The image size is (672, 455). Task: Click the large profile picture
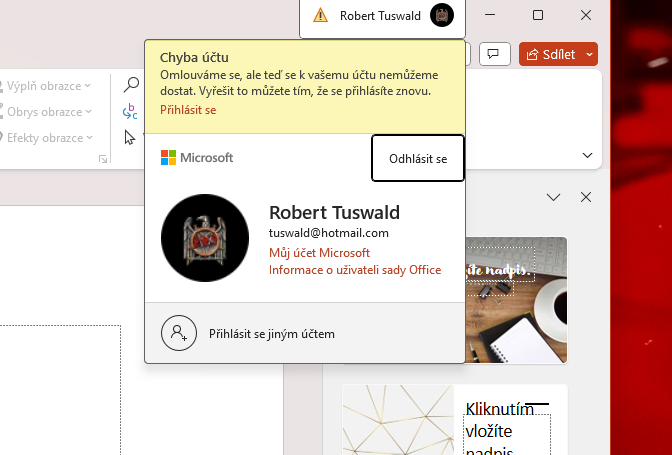(x=205, y=238)
